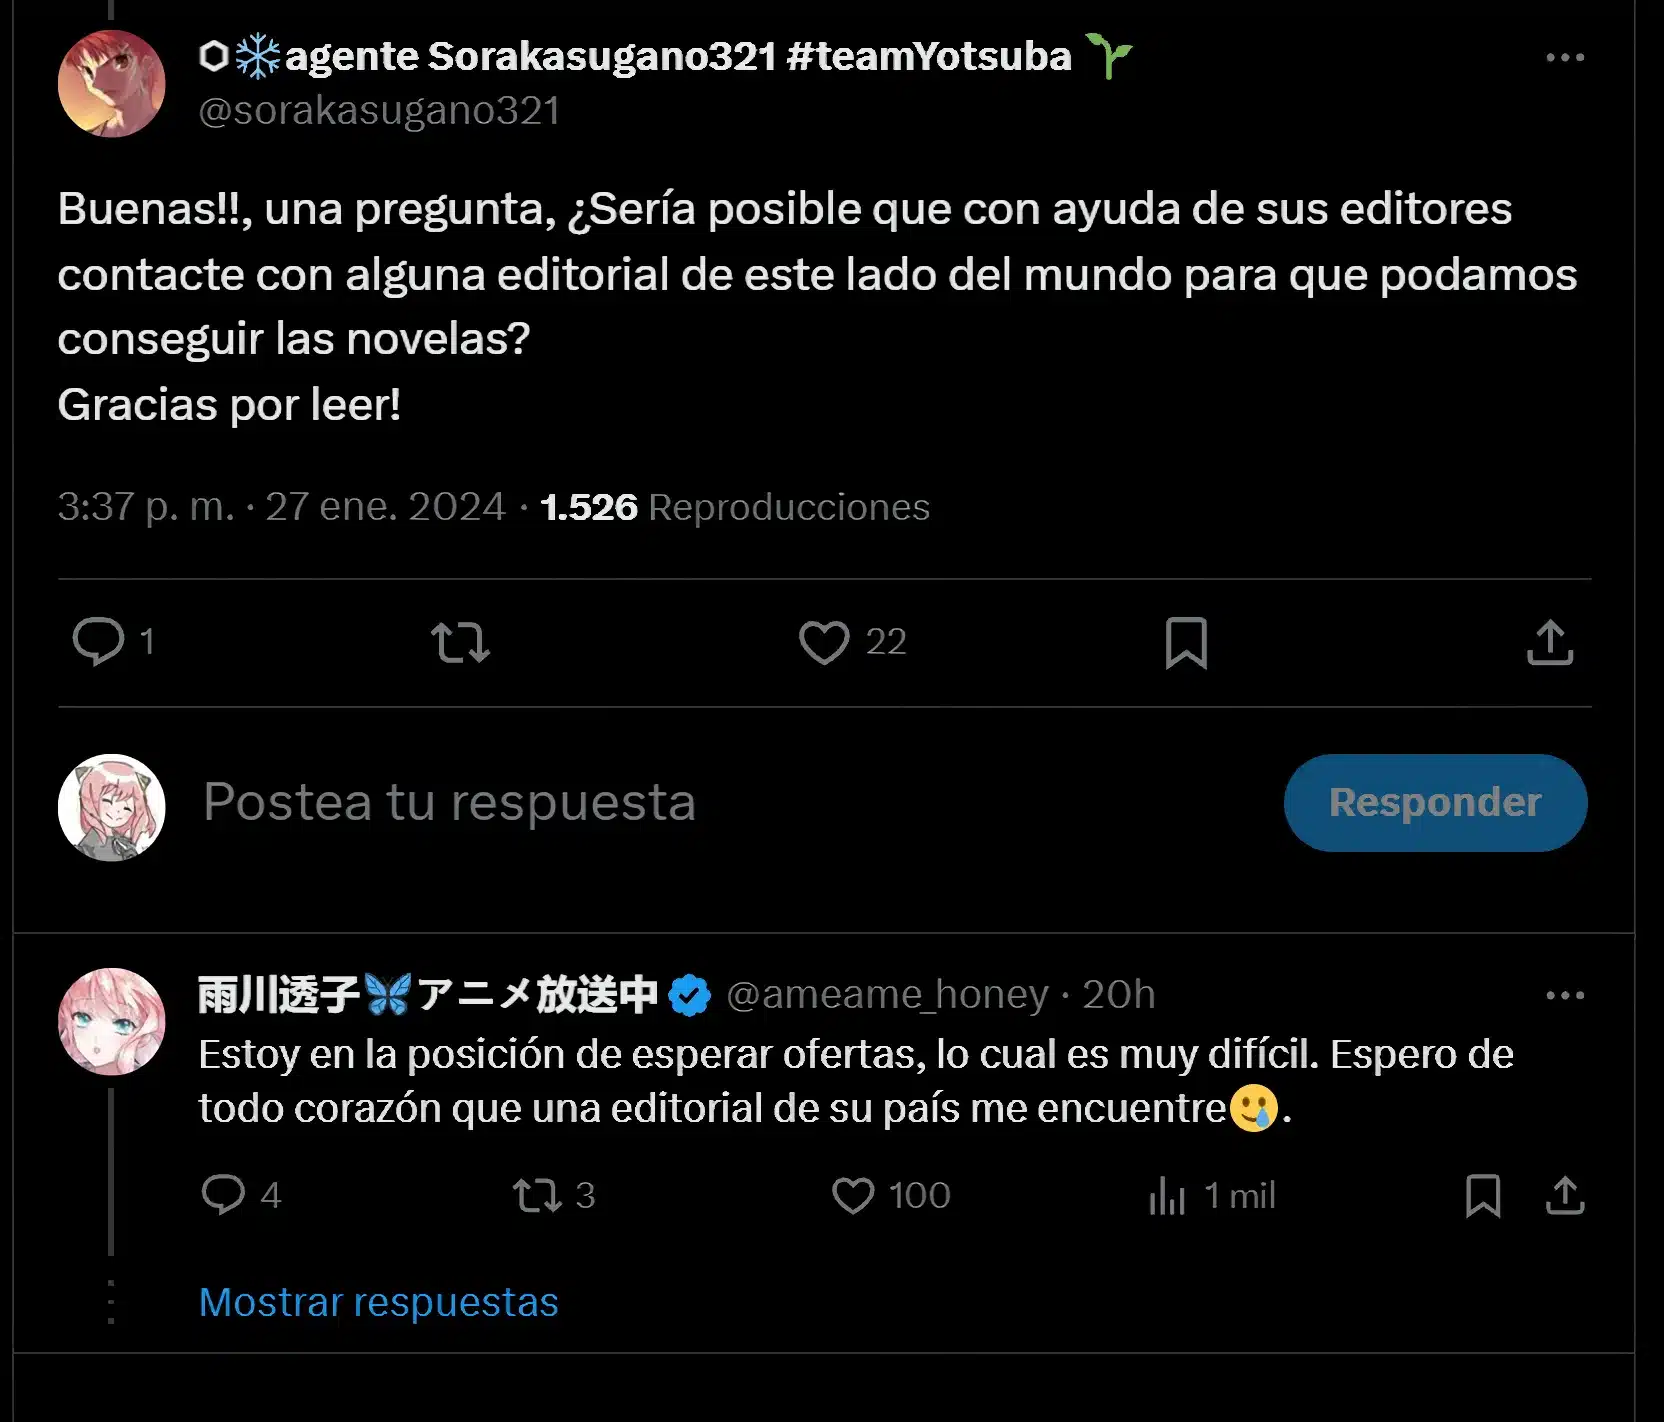Like the main tweet with 22 likes
The image size is (1664, 1422).
(x=824, y=643)
